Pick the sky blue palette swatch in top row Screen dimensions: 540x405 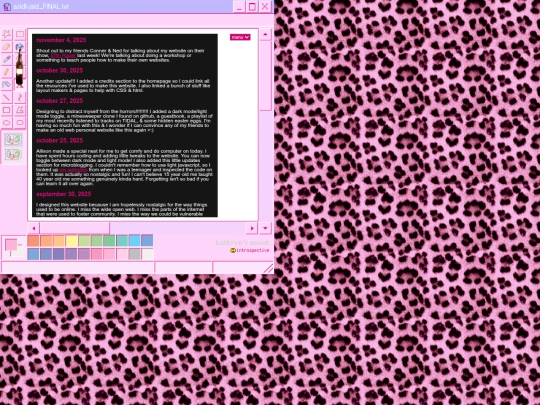pos(135,241)
